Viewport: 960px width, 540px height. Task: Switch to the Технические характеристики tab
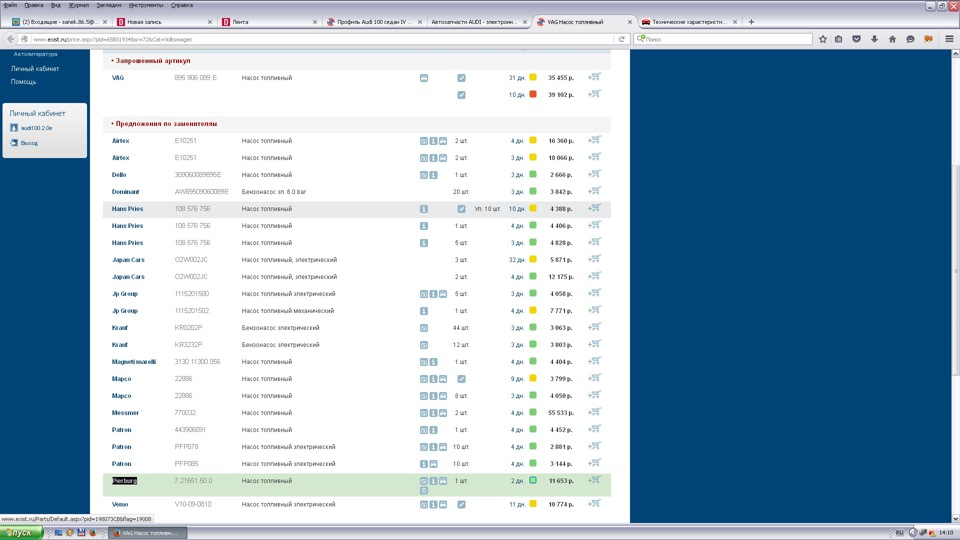click(x=689, y=22)
